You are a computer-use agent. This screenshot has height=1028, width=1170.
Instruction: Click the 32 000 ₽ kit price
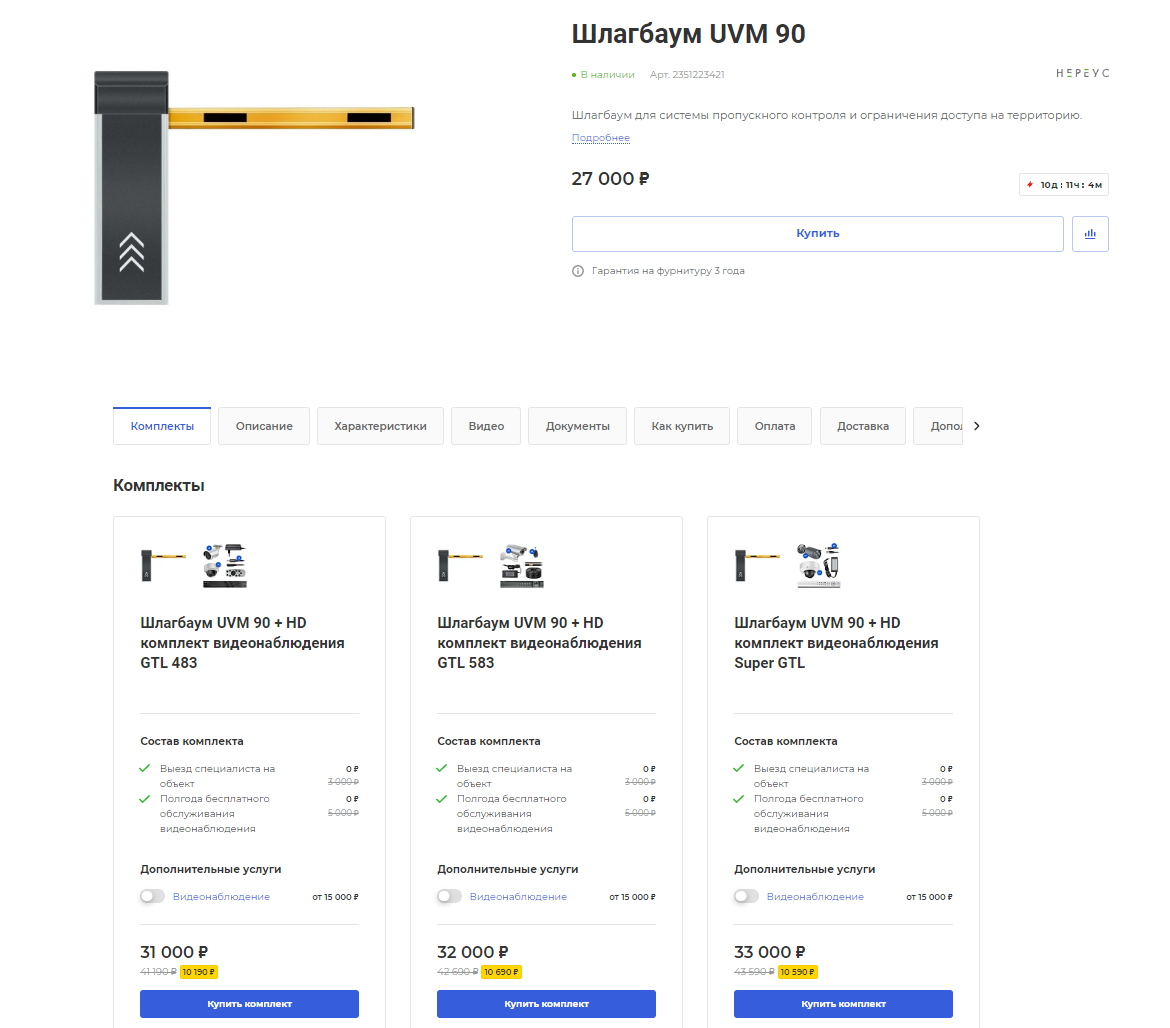click(x=473, y=952)
